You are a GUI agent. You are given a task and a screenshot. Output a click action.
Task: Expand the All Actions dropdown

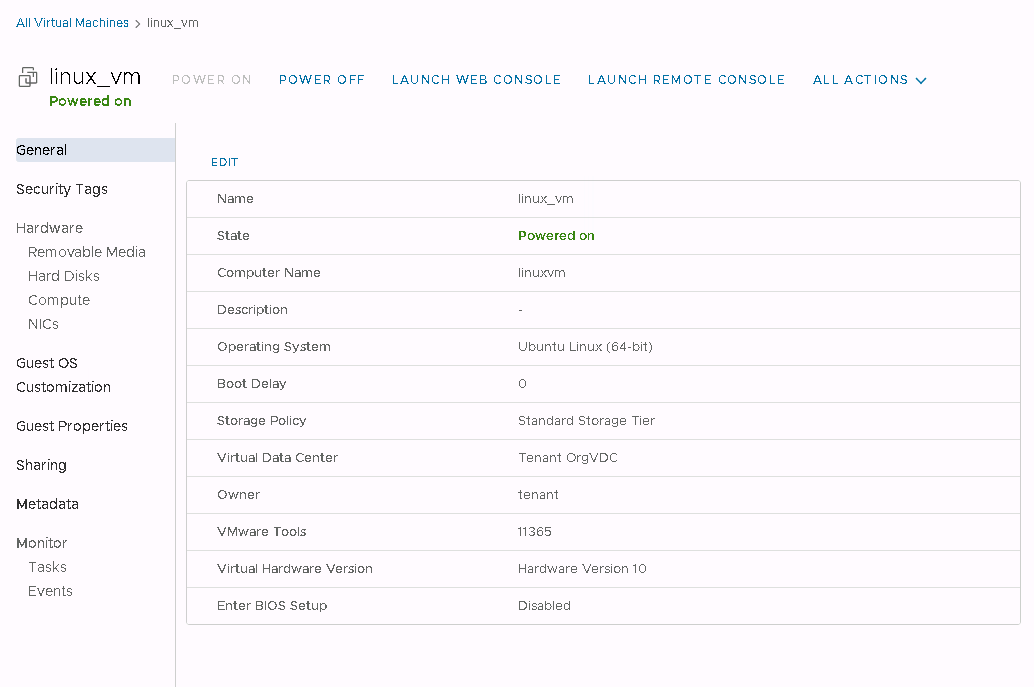tap(869, 80)
